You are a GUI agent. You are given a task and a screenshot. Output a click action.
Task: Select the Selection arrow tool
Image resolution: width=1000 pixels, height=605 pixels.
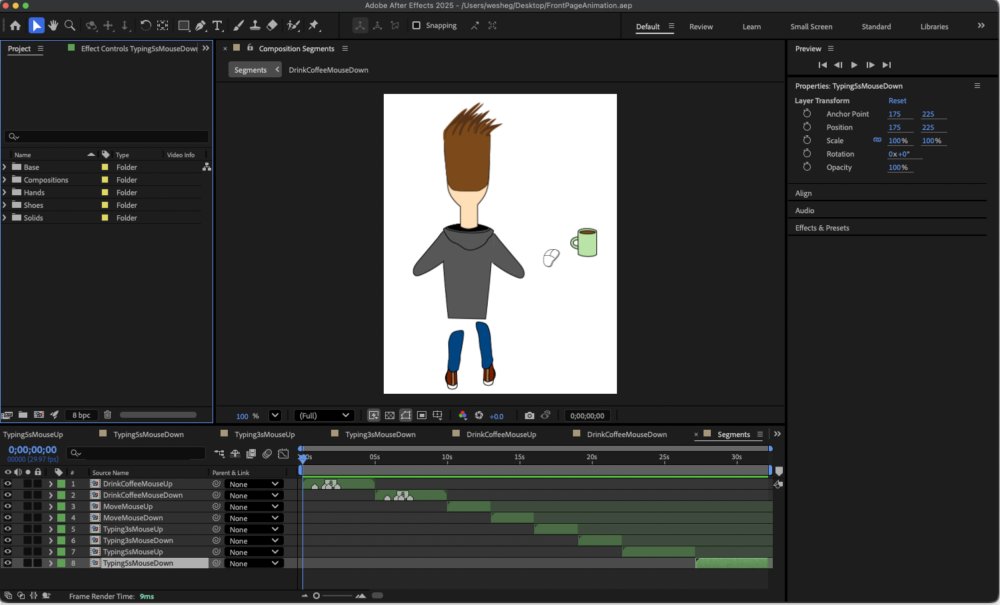(x=36, y=26)
